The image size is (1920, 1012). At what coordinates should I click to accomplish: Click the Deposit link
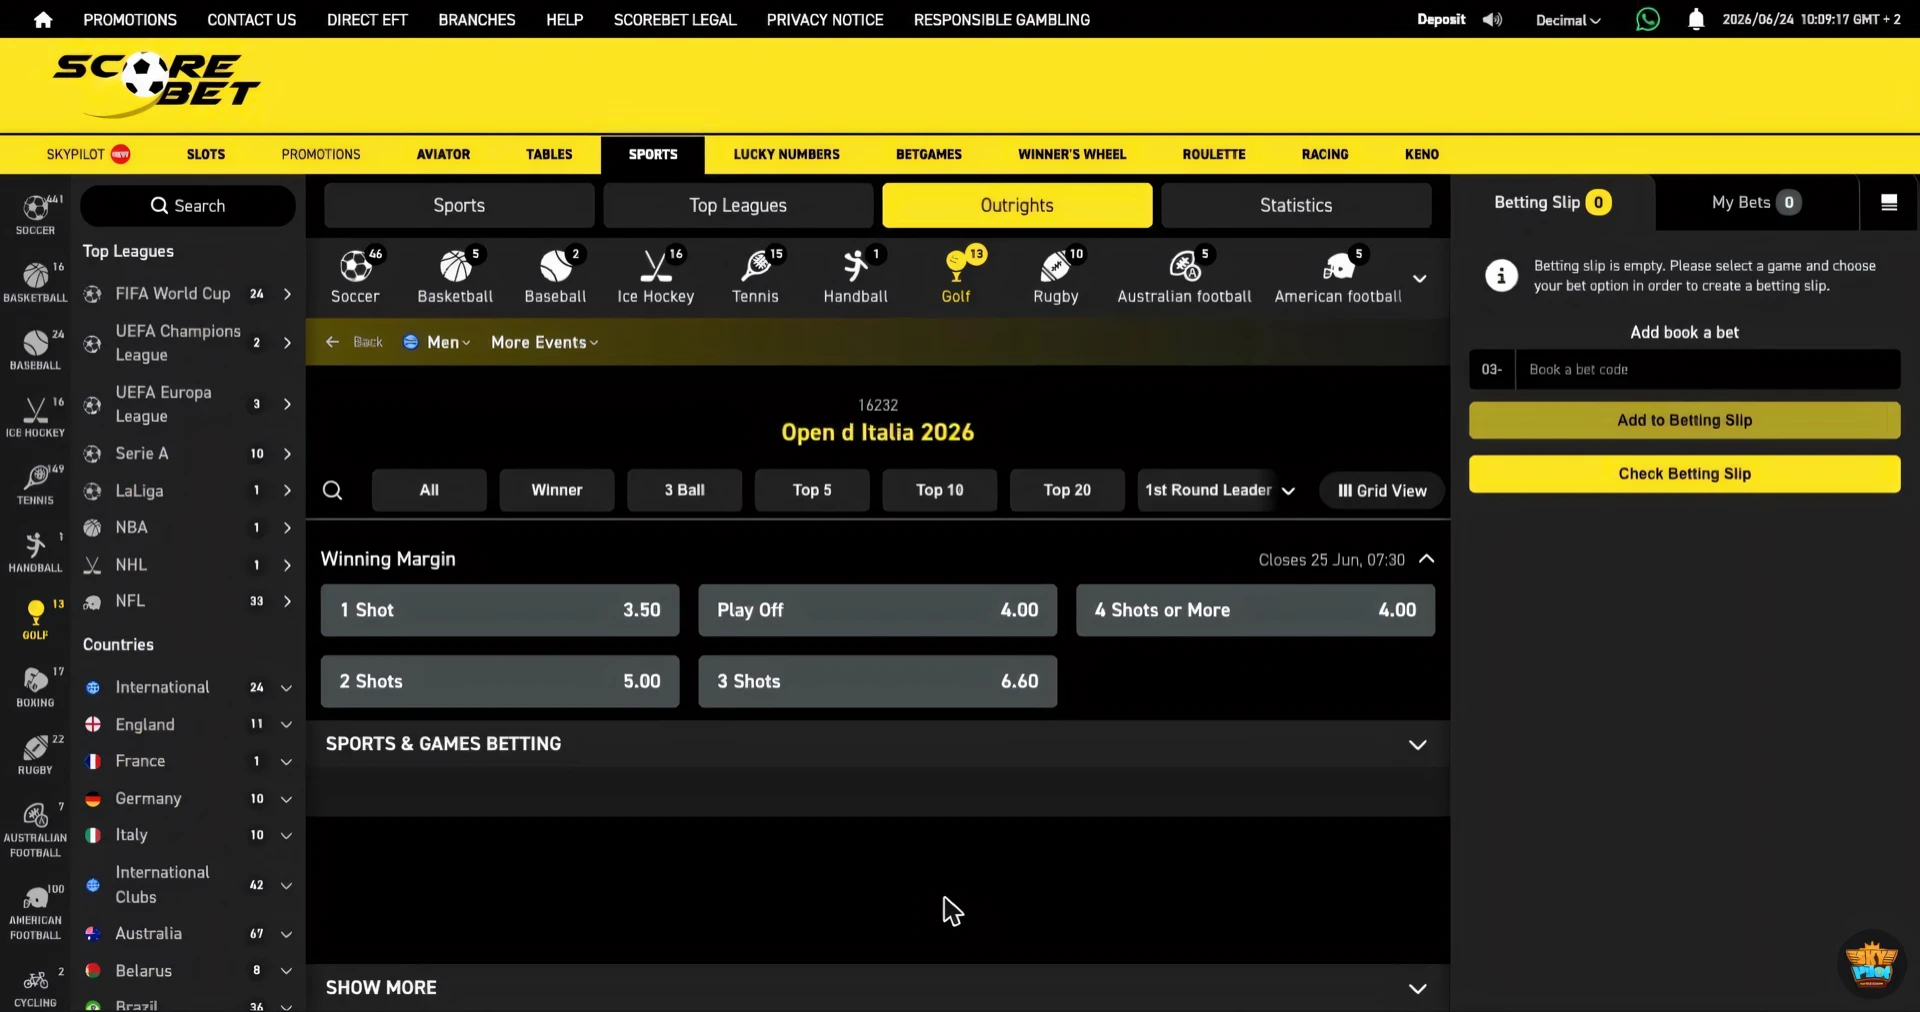pyautogui.click(x=1441, y=19)
